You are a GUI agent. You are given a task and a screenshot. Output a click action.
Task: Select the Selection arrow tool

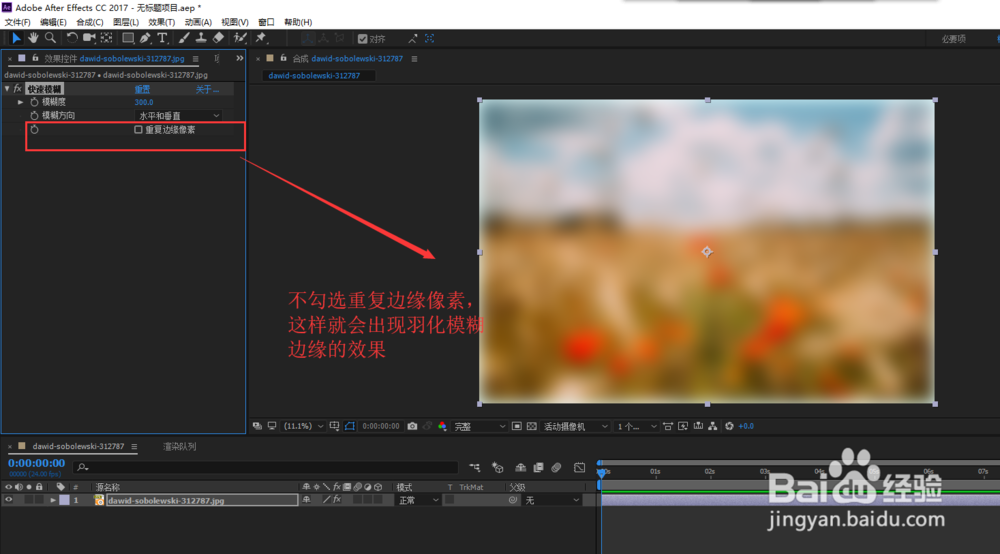pos(16,38)
